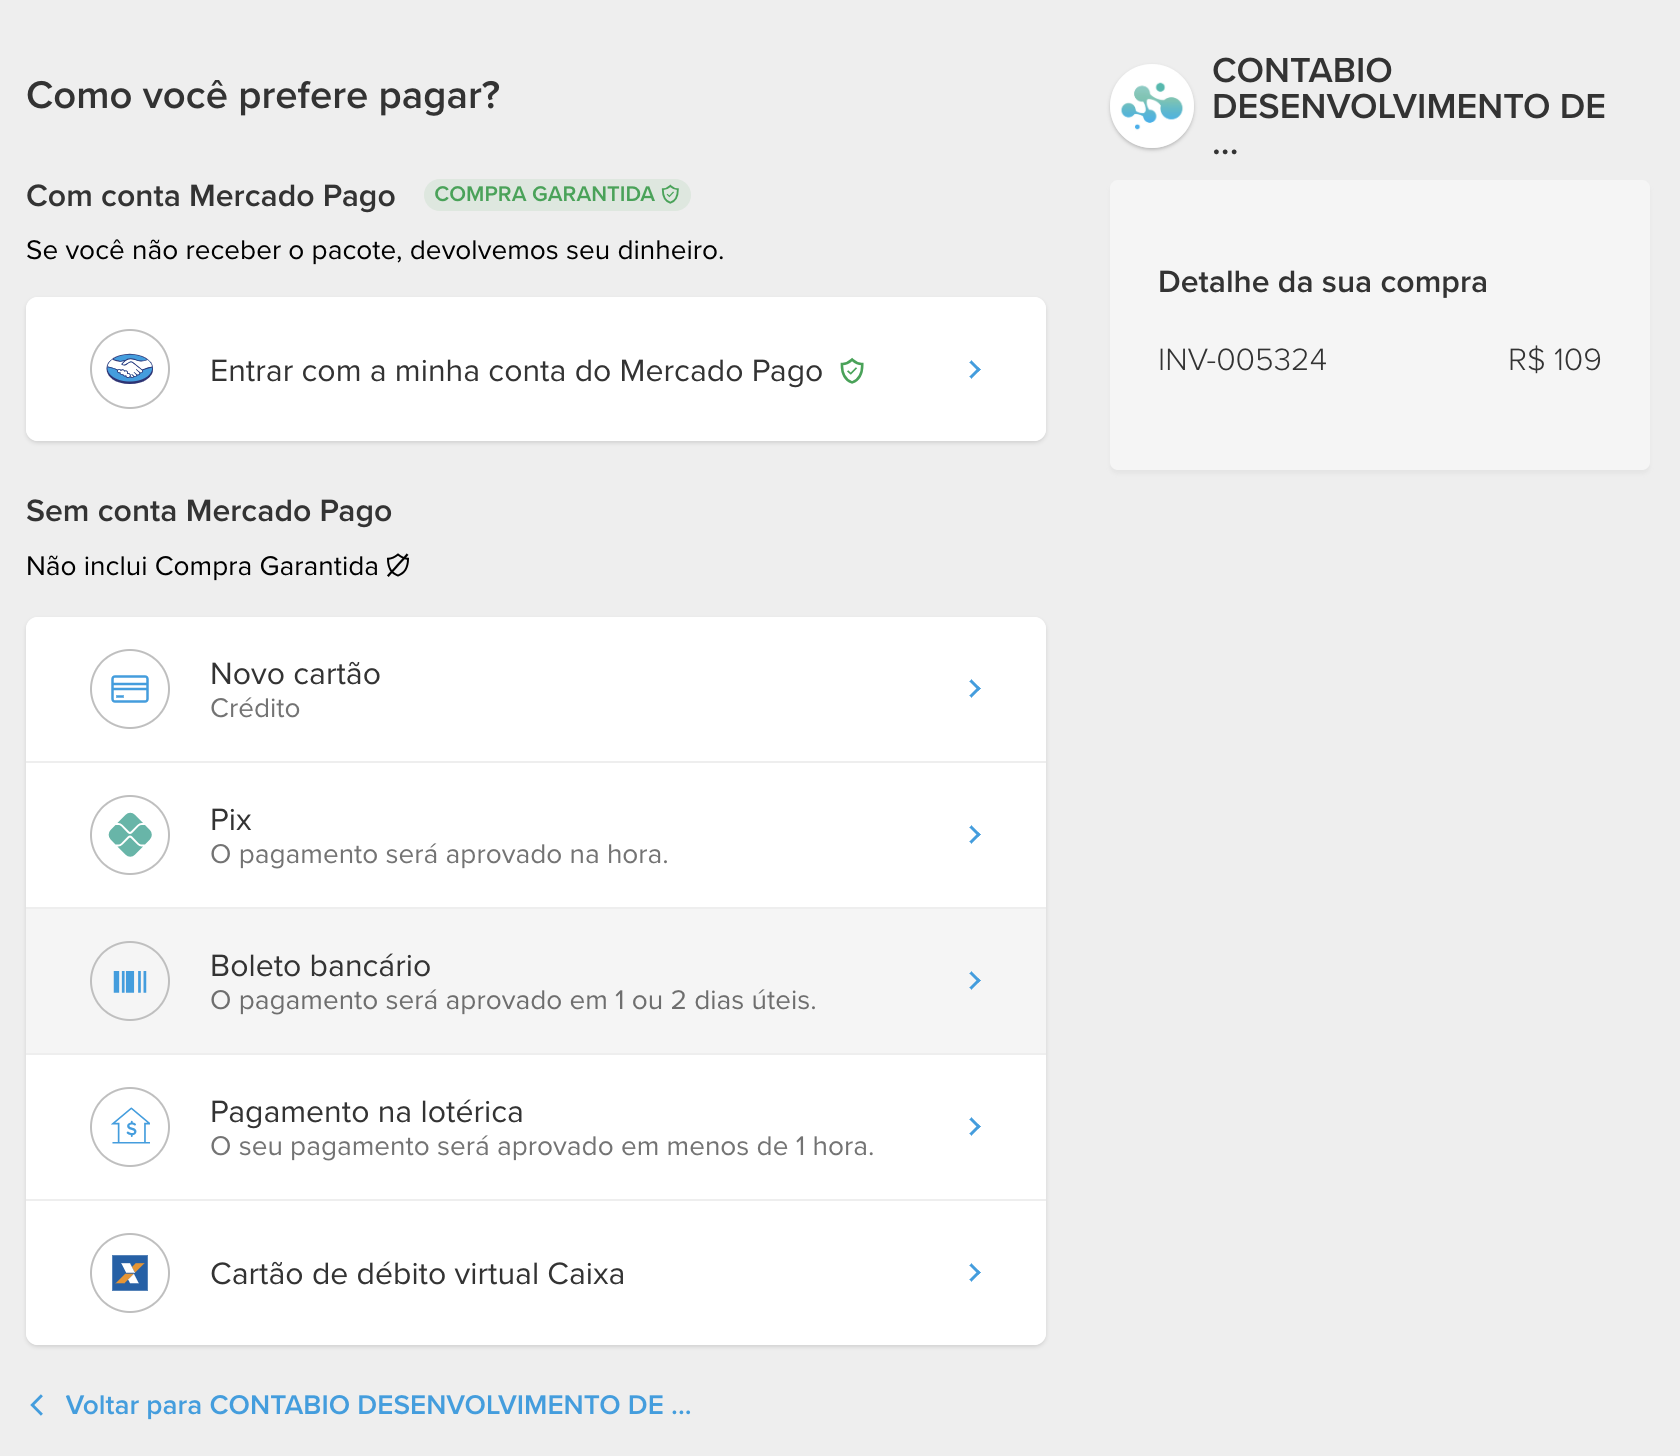Image resolution: width=1680 pixels, height=1456 pixels.
Task: Choose Cartão de débito virtual Caixa
Action: pos(536,1273)
